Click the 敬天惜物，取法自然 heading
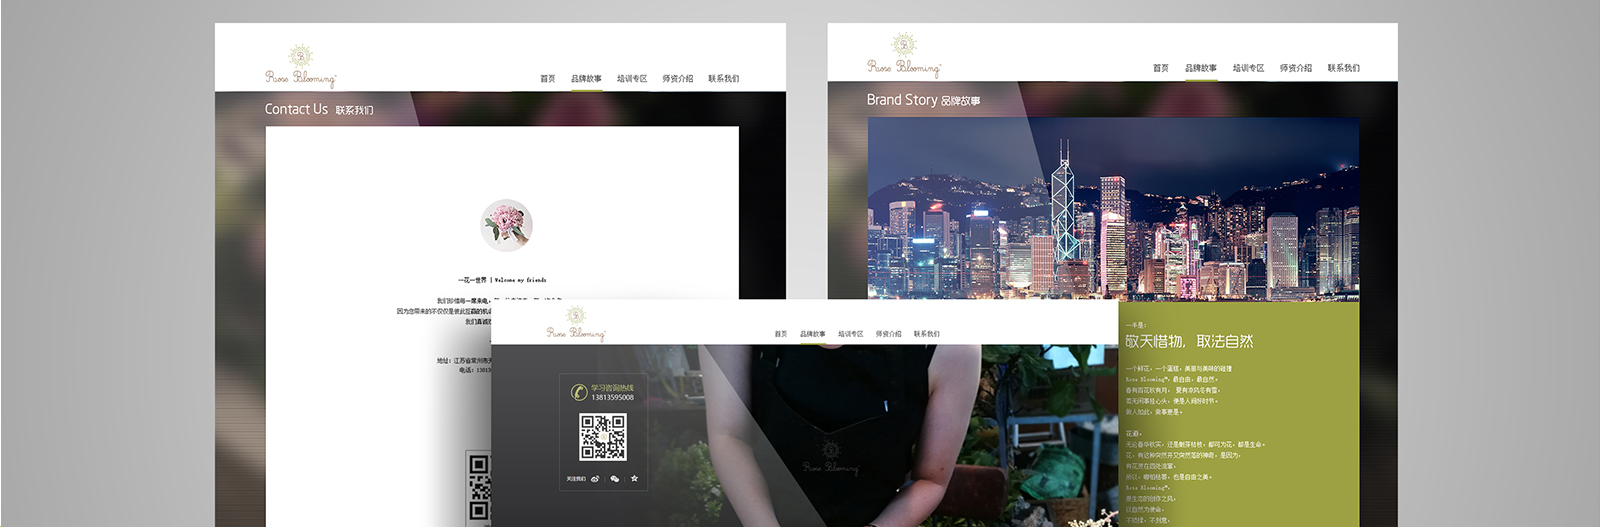The image size is (1600, 527). (1189, 342)
